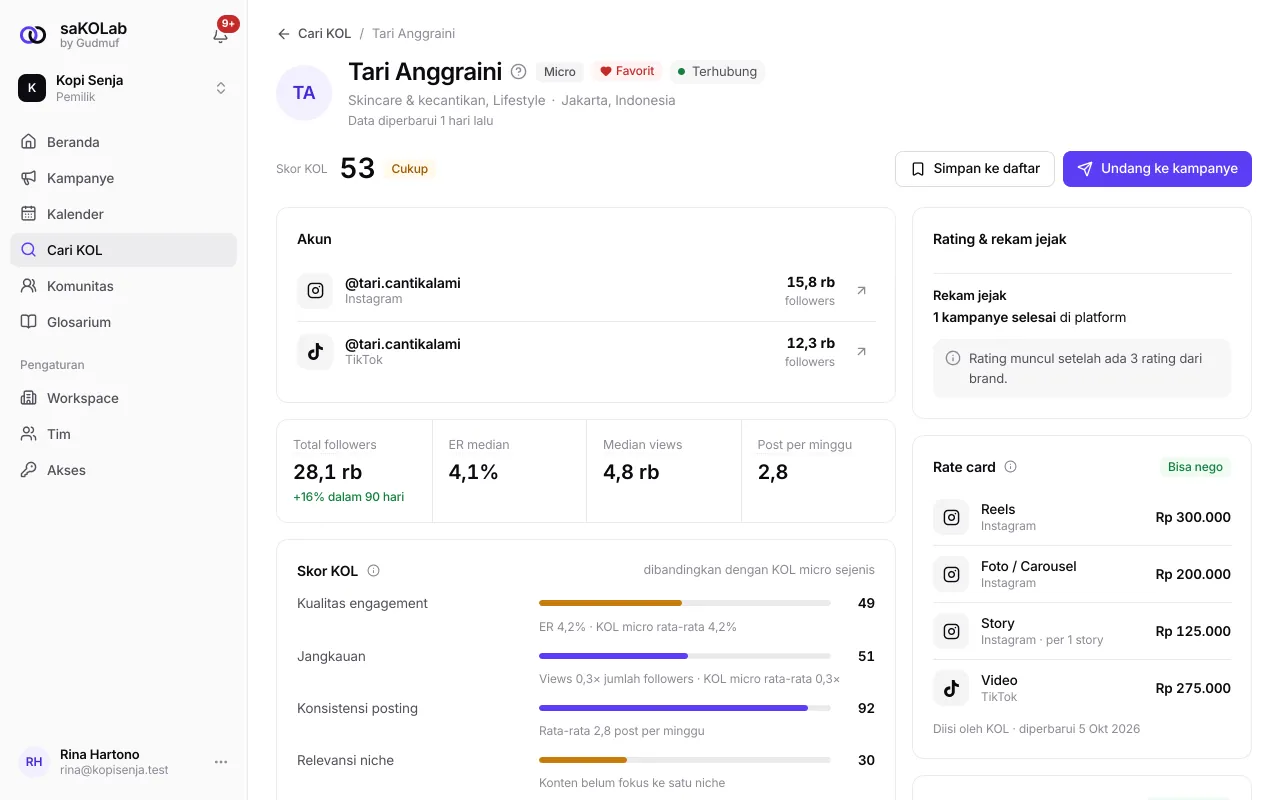Open the Instagram profile external link arrow

tap(862, 291)
